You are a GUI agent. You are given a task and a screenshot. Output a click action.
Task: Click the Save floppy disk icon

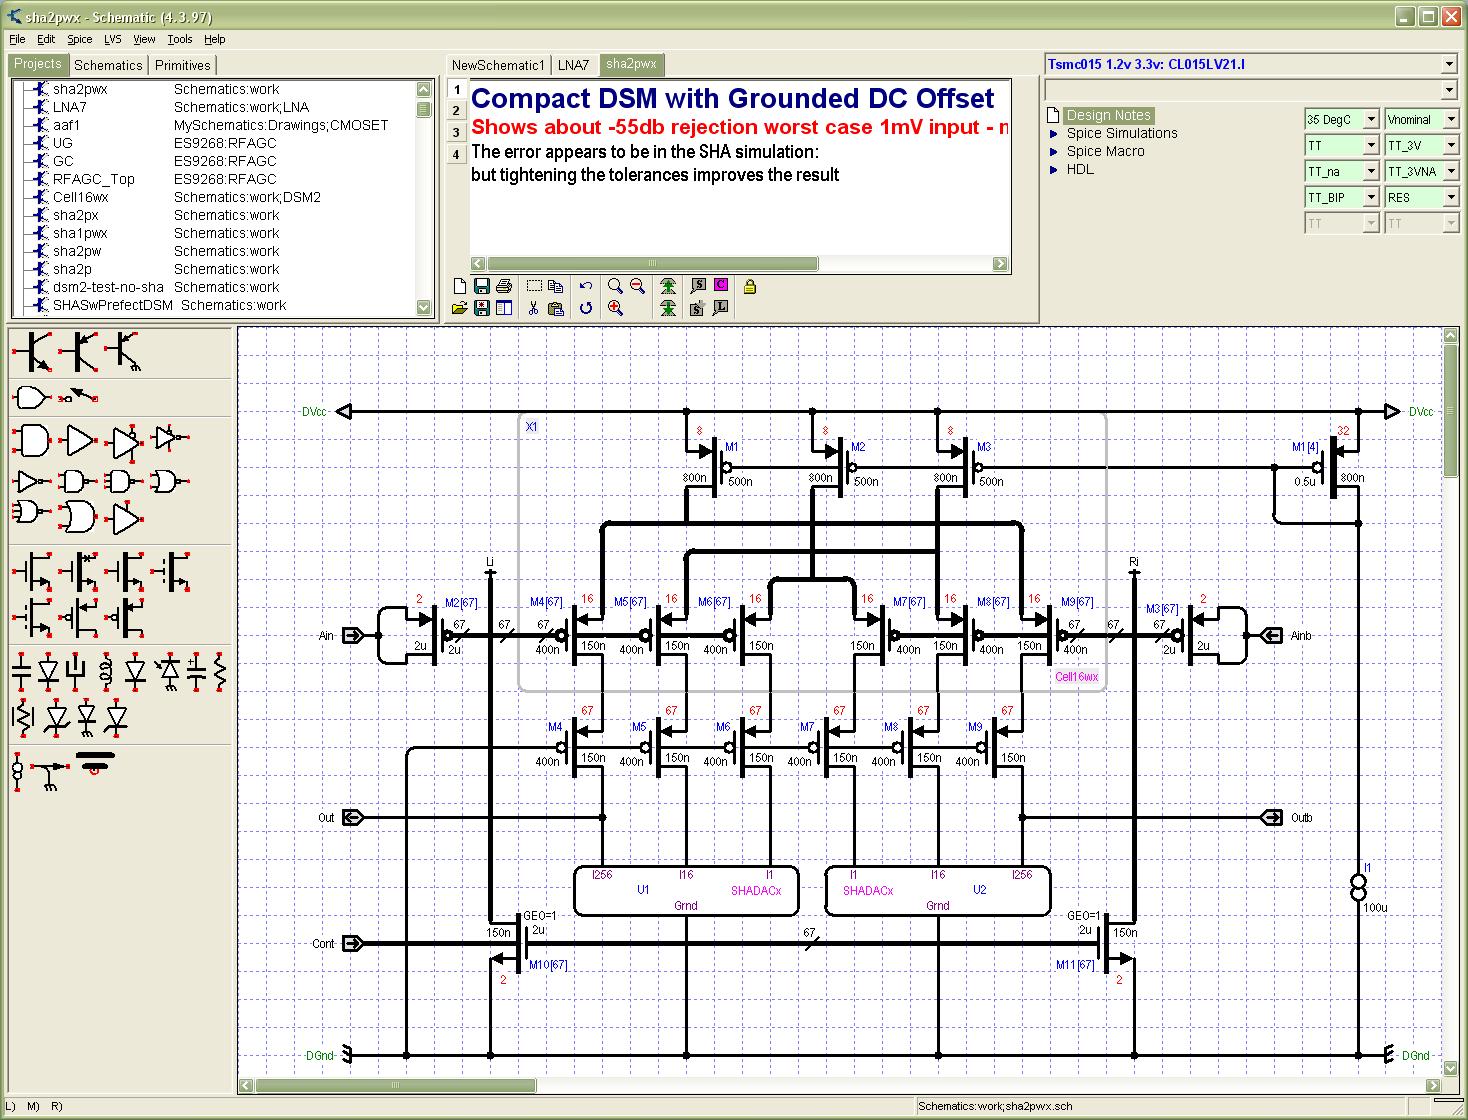point(481,286)
